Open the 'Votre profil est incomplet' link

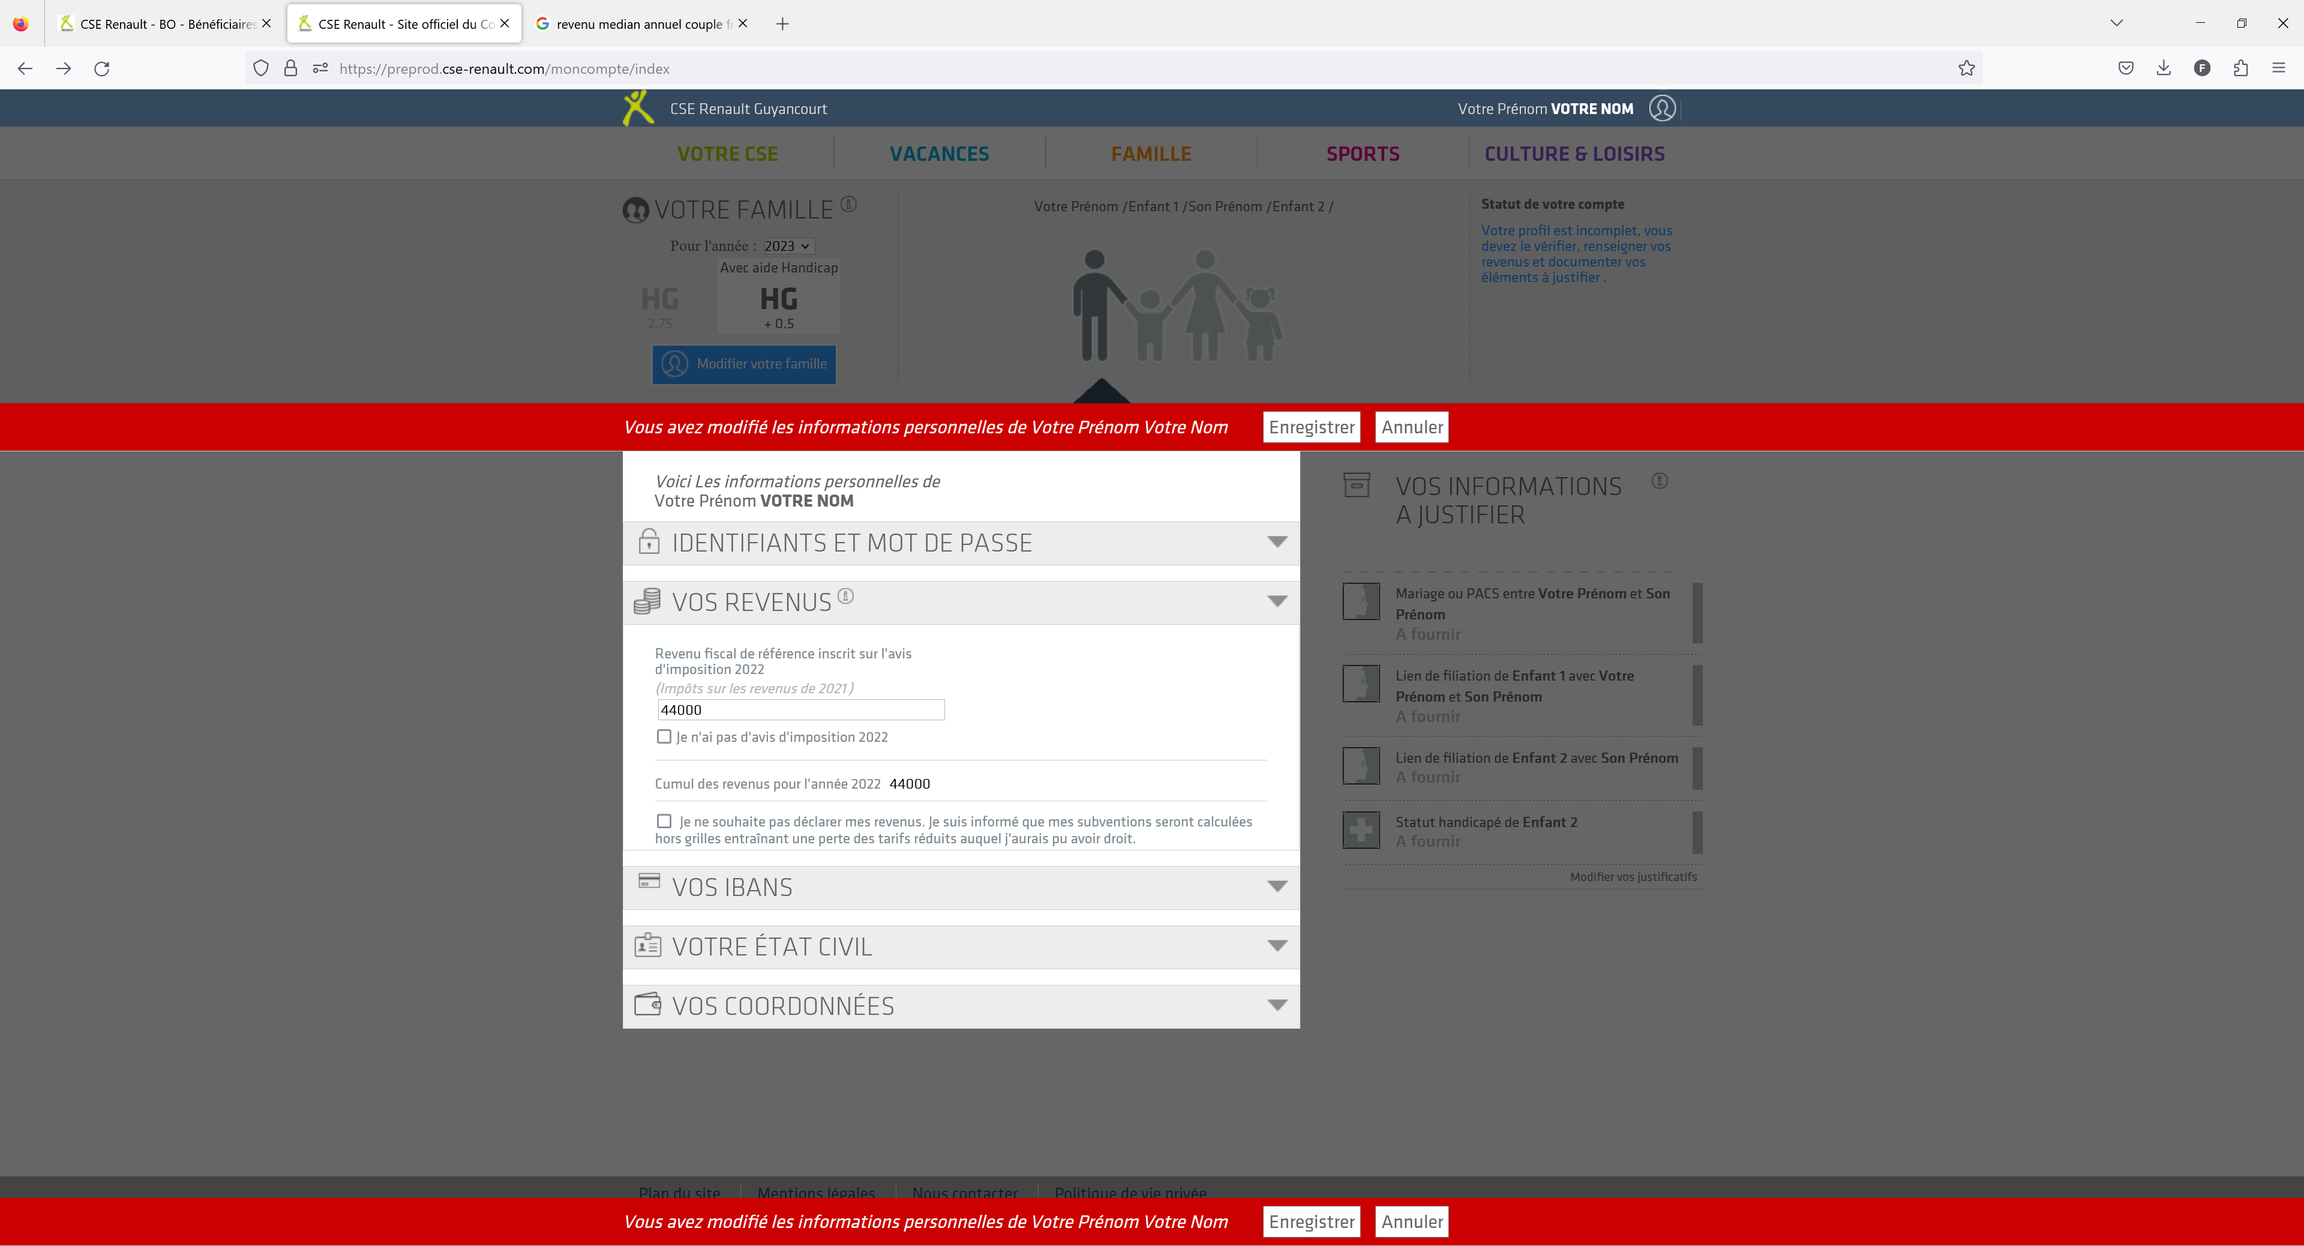pos(1576,254)
